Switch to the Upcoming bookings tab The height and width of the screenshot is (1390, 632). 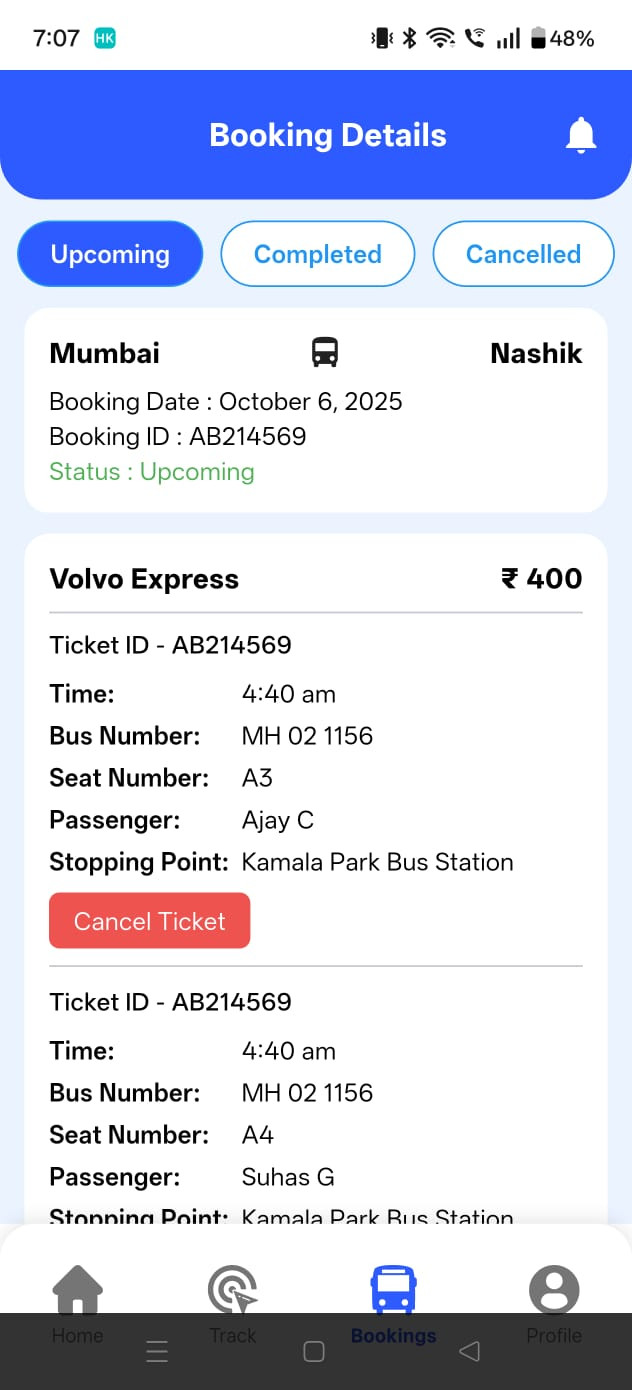110,254
